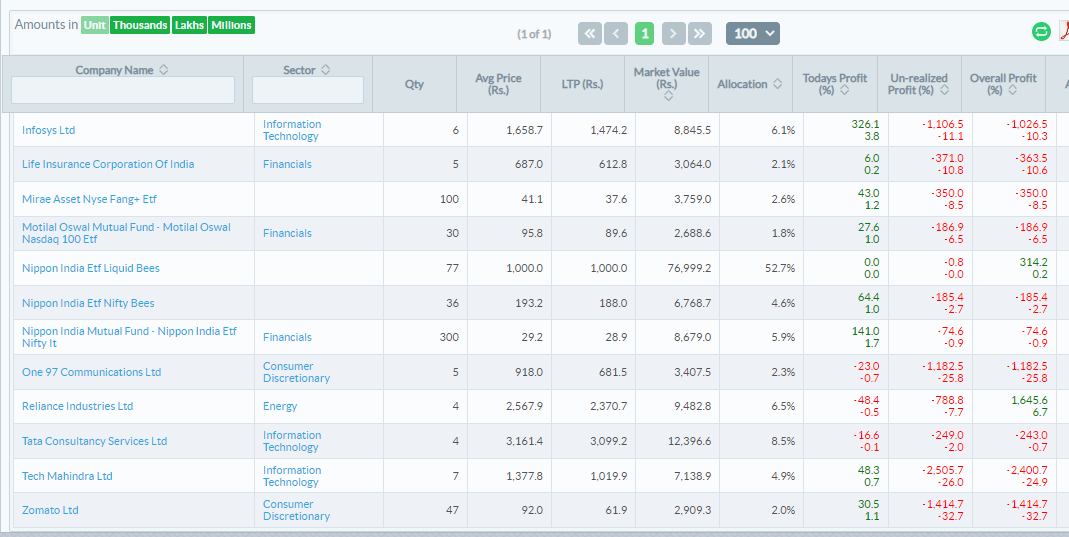Click Consumer Discretionary sector for One 97
Image resolution: width=1069 pixels, height=537 pixels.
297,372
